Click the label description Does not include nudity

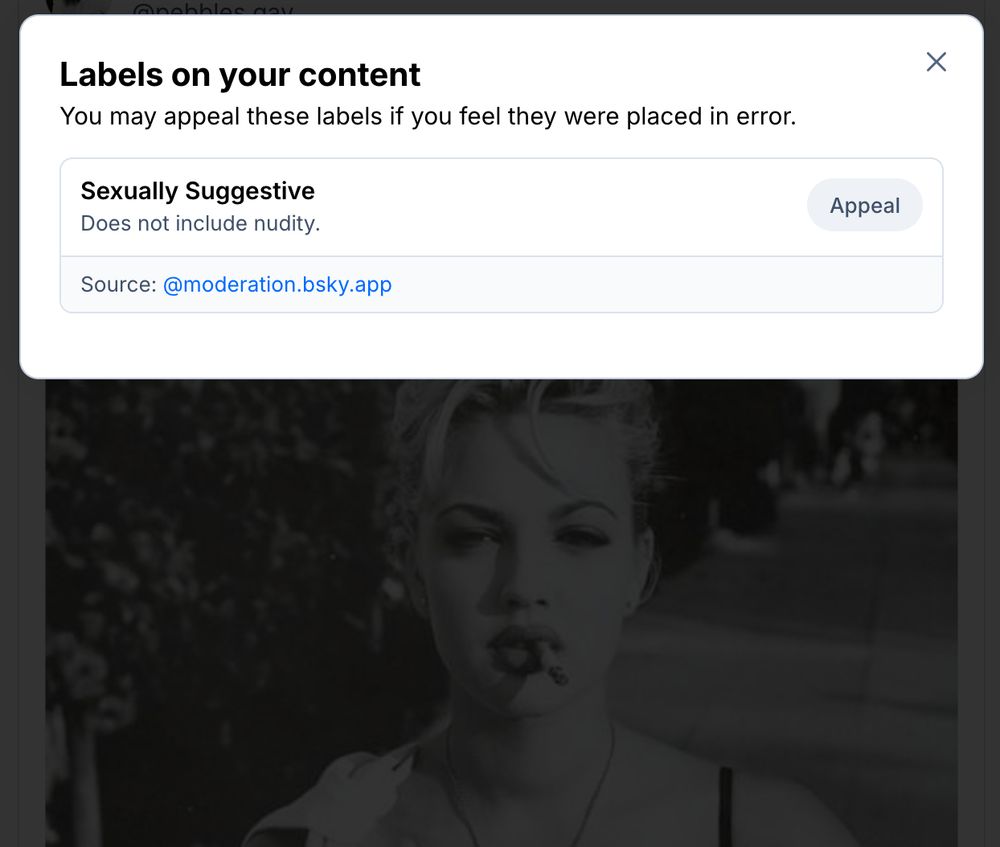point(199,223)
